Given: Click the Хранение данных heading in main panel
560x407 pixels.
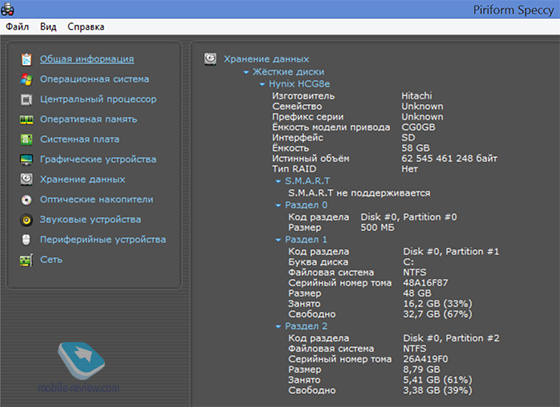Looking at the screenshot, I should [x=266, y=59].
